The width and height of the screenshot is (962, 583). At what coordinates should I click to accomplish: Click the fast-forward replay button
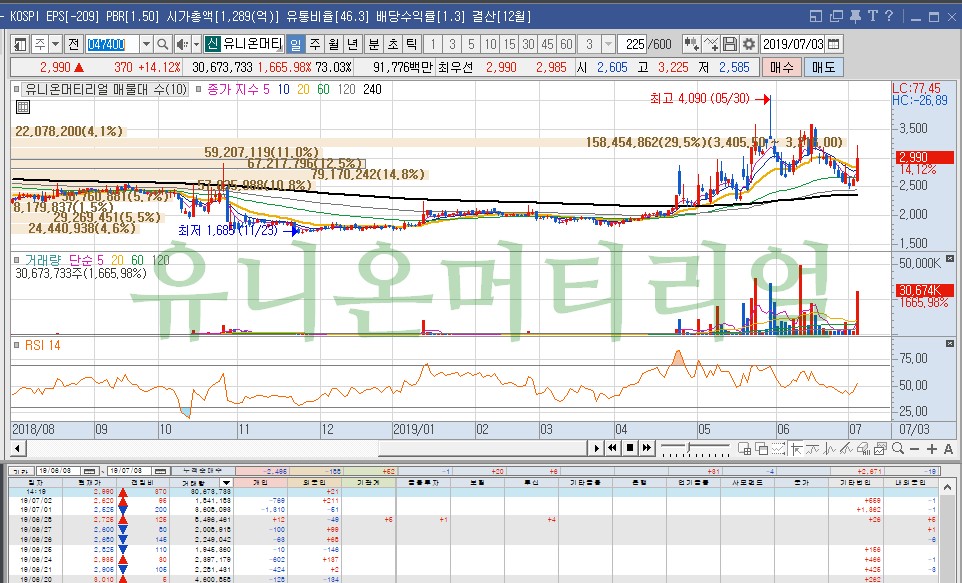pos(647,449)
